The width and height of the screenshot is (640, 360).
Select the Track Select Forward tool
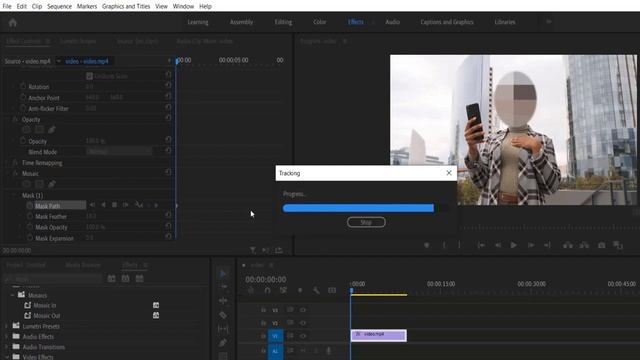224,287
